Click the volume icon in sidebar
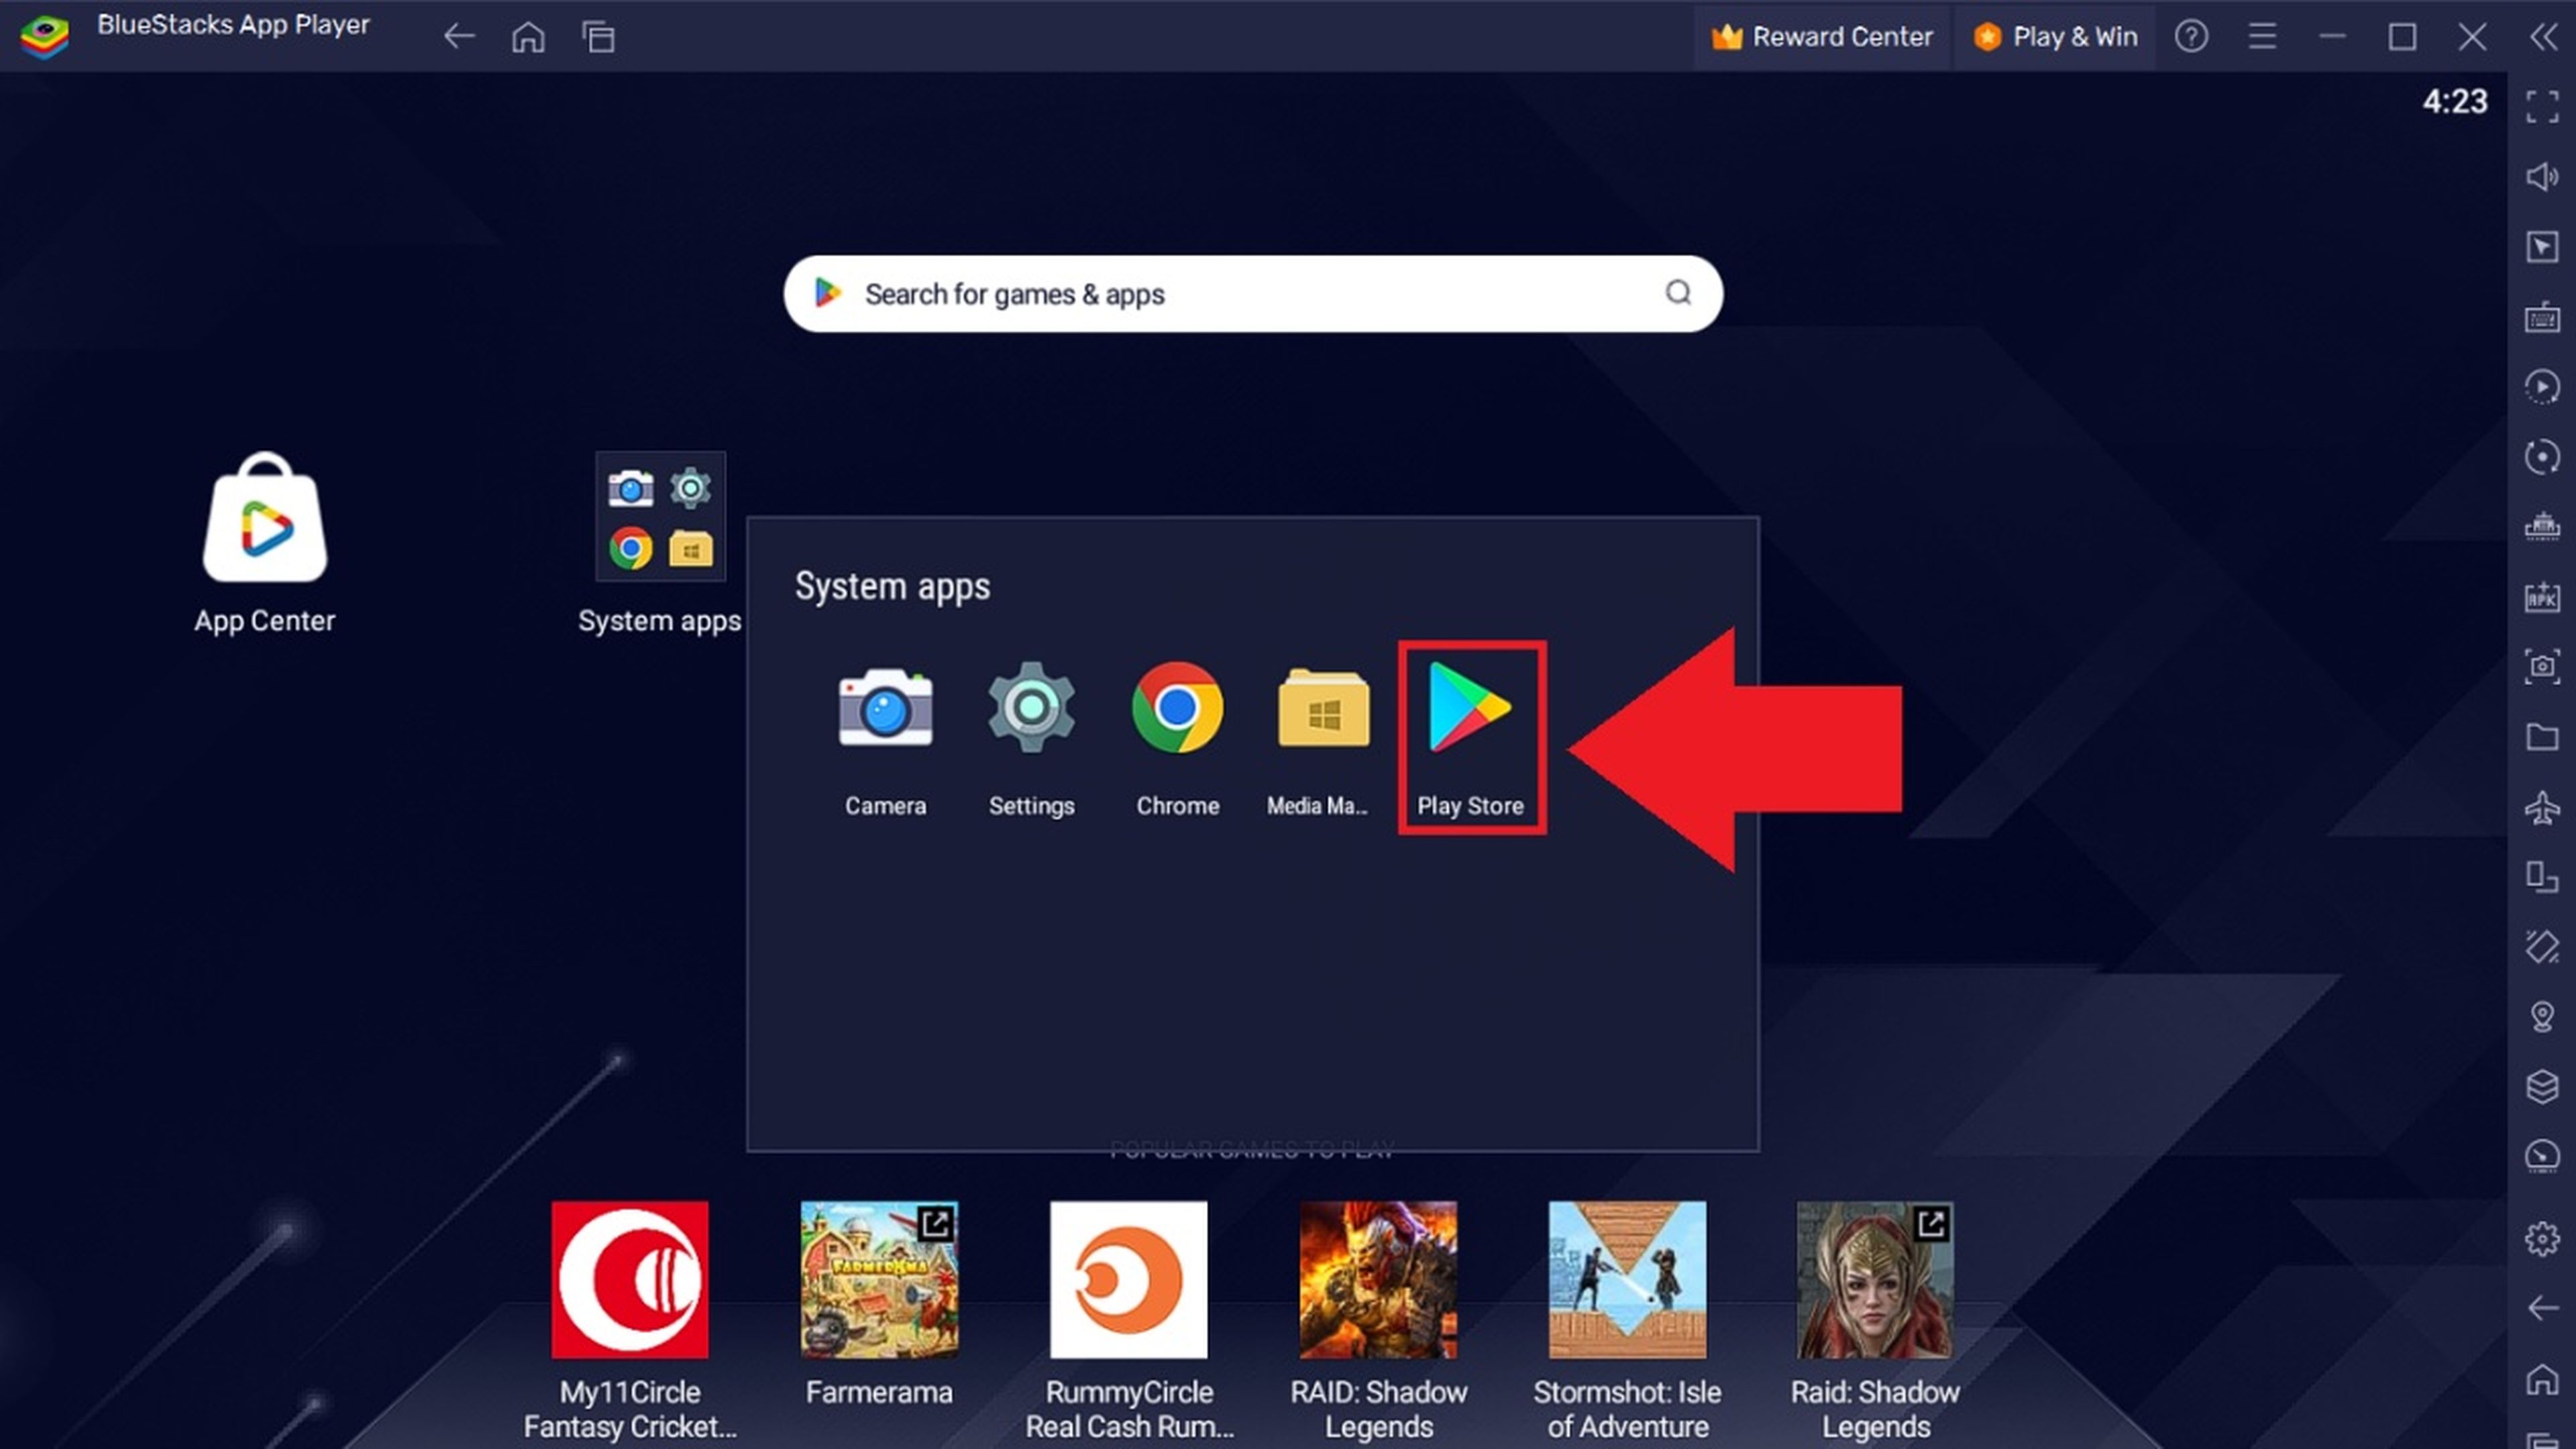 2542,177
